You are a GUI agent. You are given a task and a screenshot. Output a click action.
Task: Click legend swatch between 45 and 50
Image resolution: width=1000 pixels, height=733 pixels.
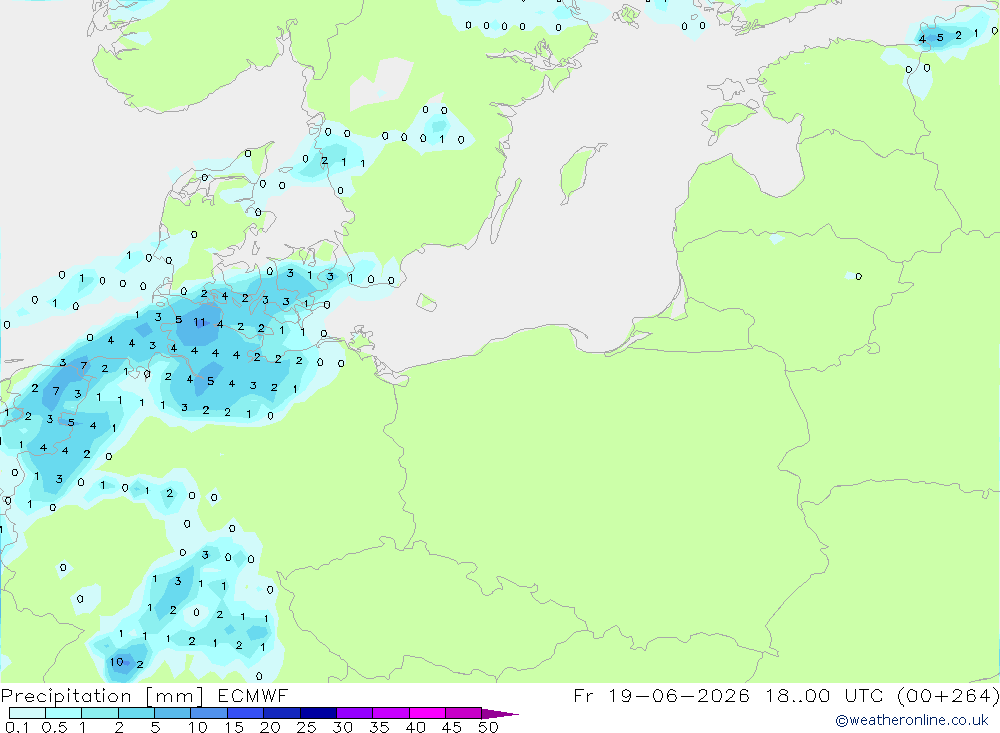pos(464,713)
